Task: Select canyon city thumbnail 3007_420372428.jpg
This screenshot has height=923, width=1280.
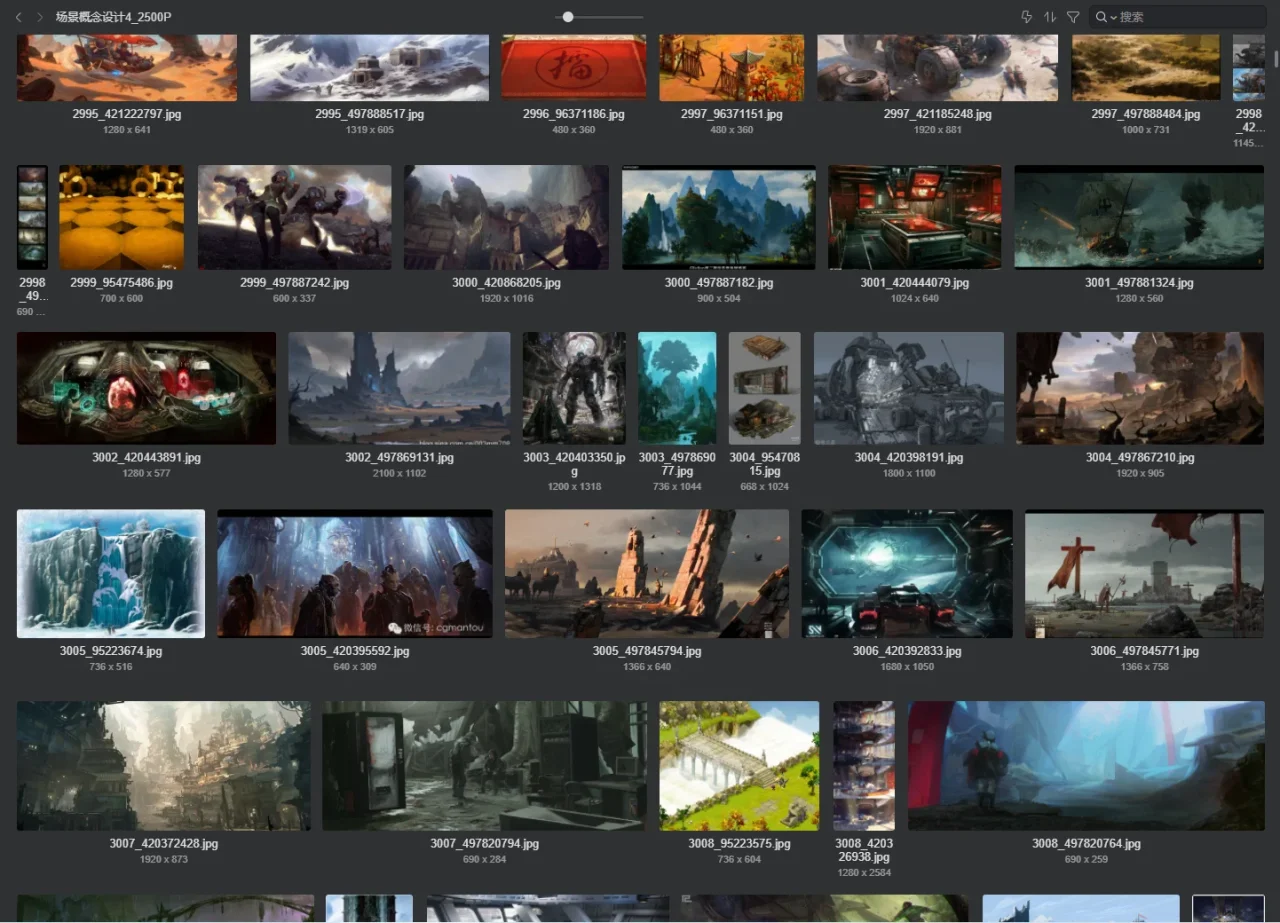Action: click(164, 766)
